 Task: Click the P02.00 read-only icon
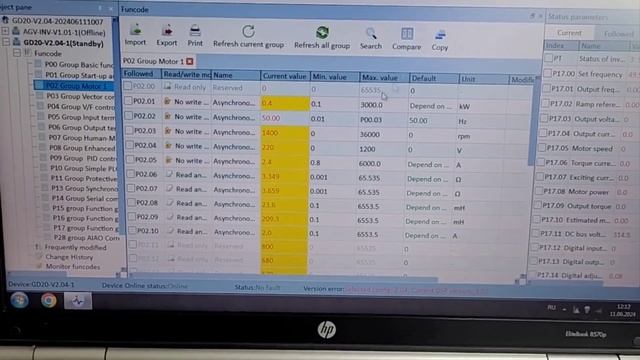(x=167, y=87)
